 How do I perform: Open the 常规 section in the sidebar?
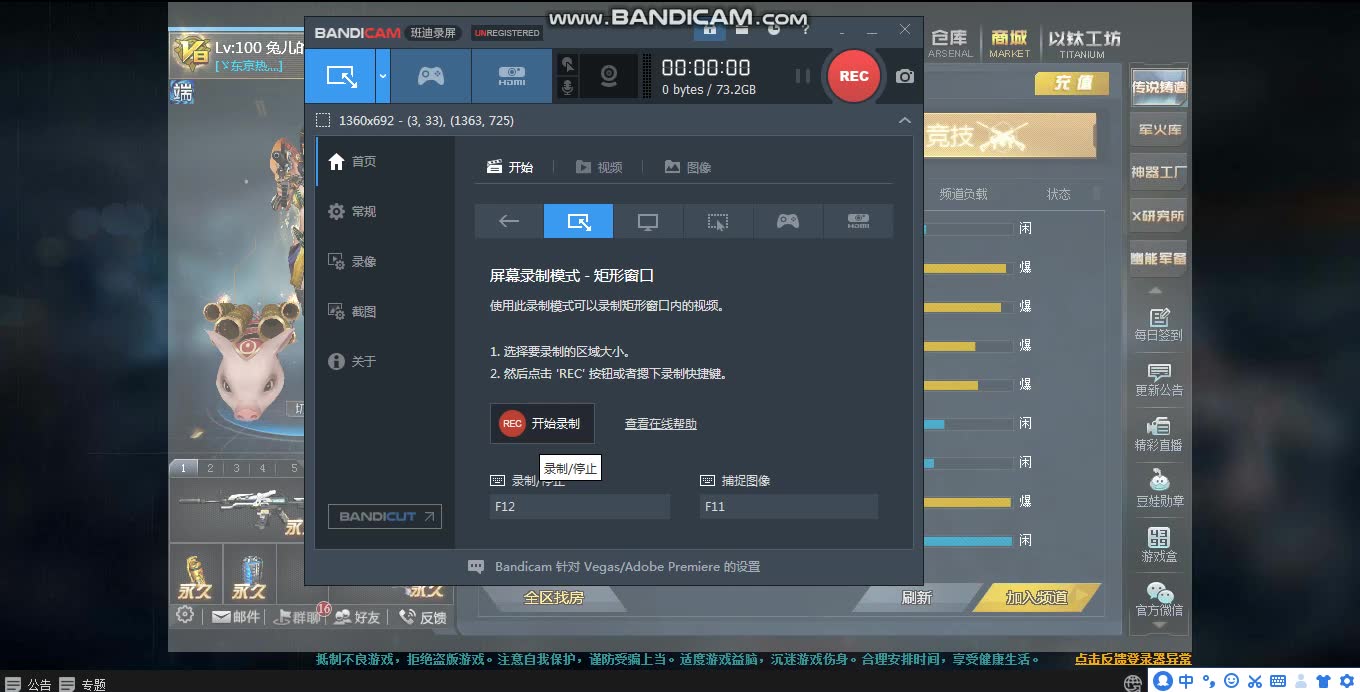coord(362,211)
